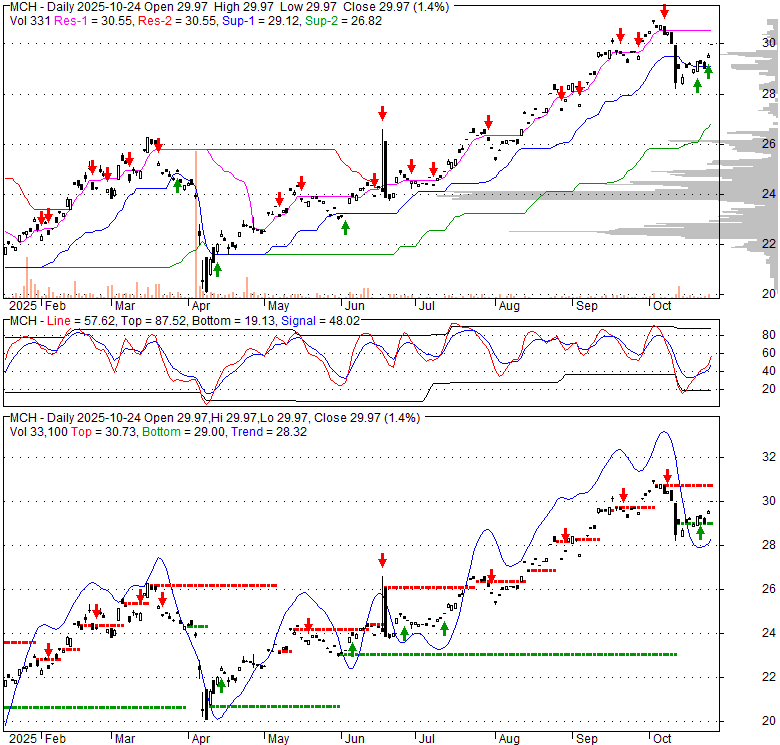This screenshot has height=745, width=780.
Task: Click the green up arrow at the April low in the bottom chart
Action: (x=219, y=685)
